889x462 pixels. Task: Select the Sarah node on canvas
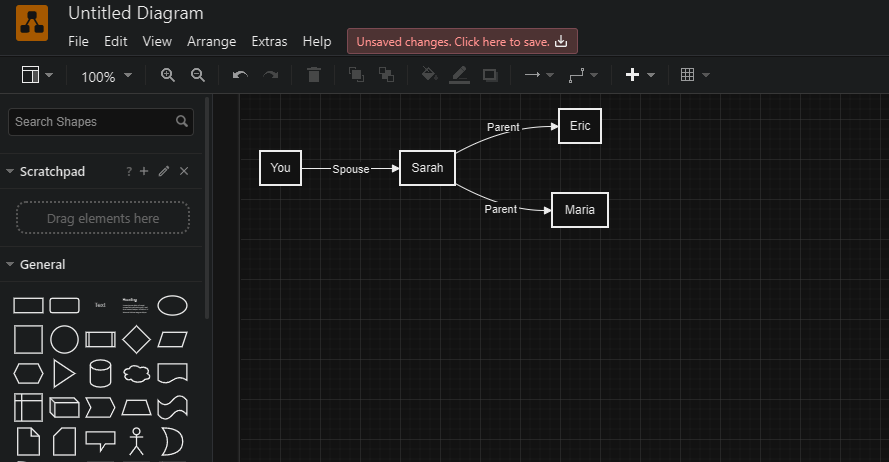point(427,168)
